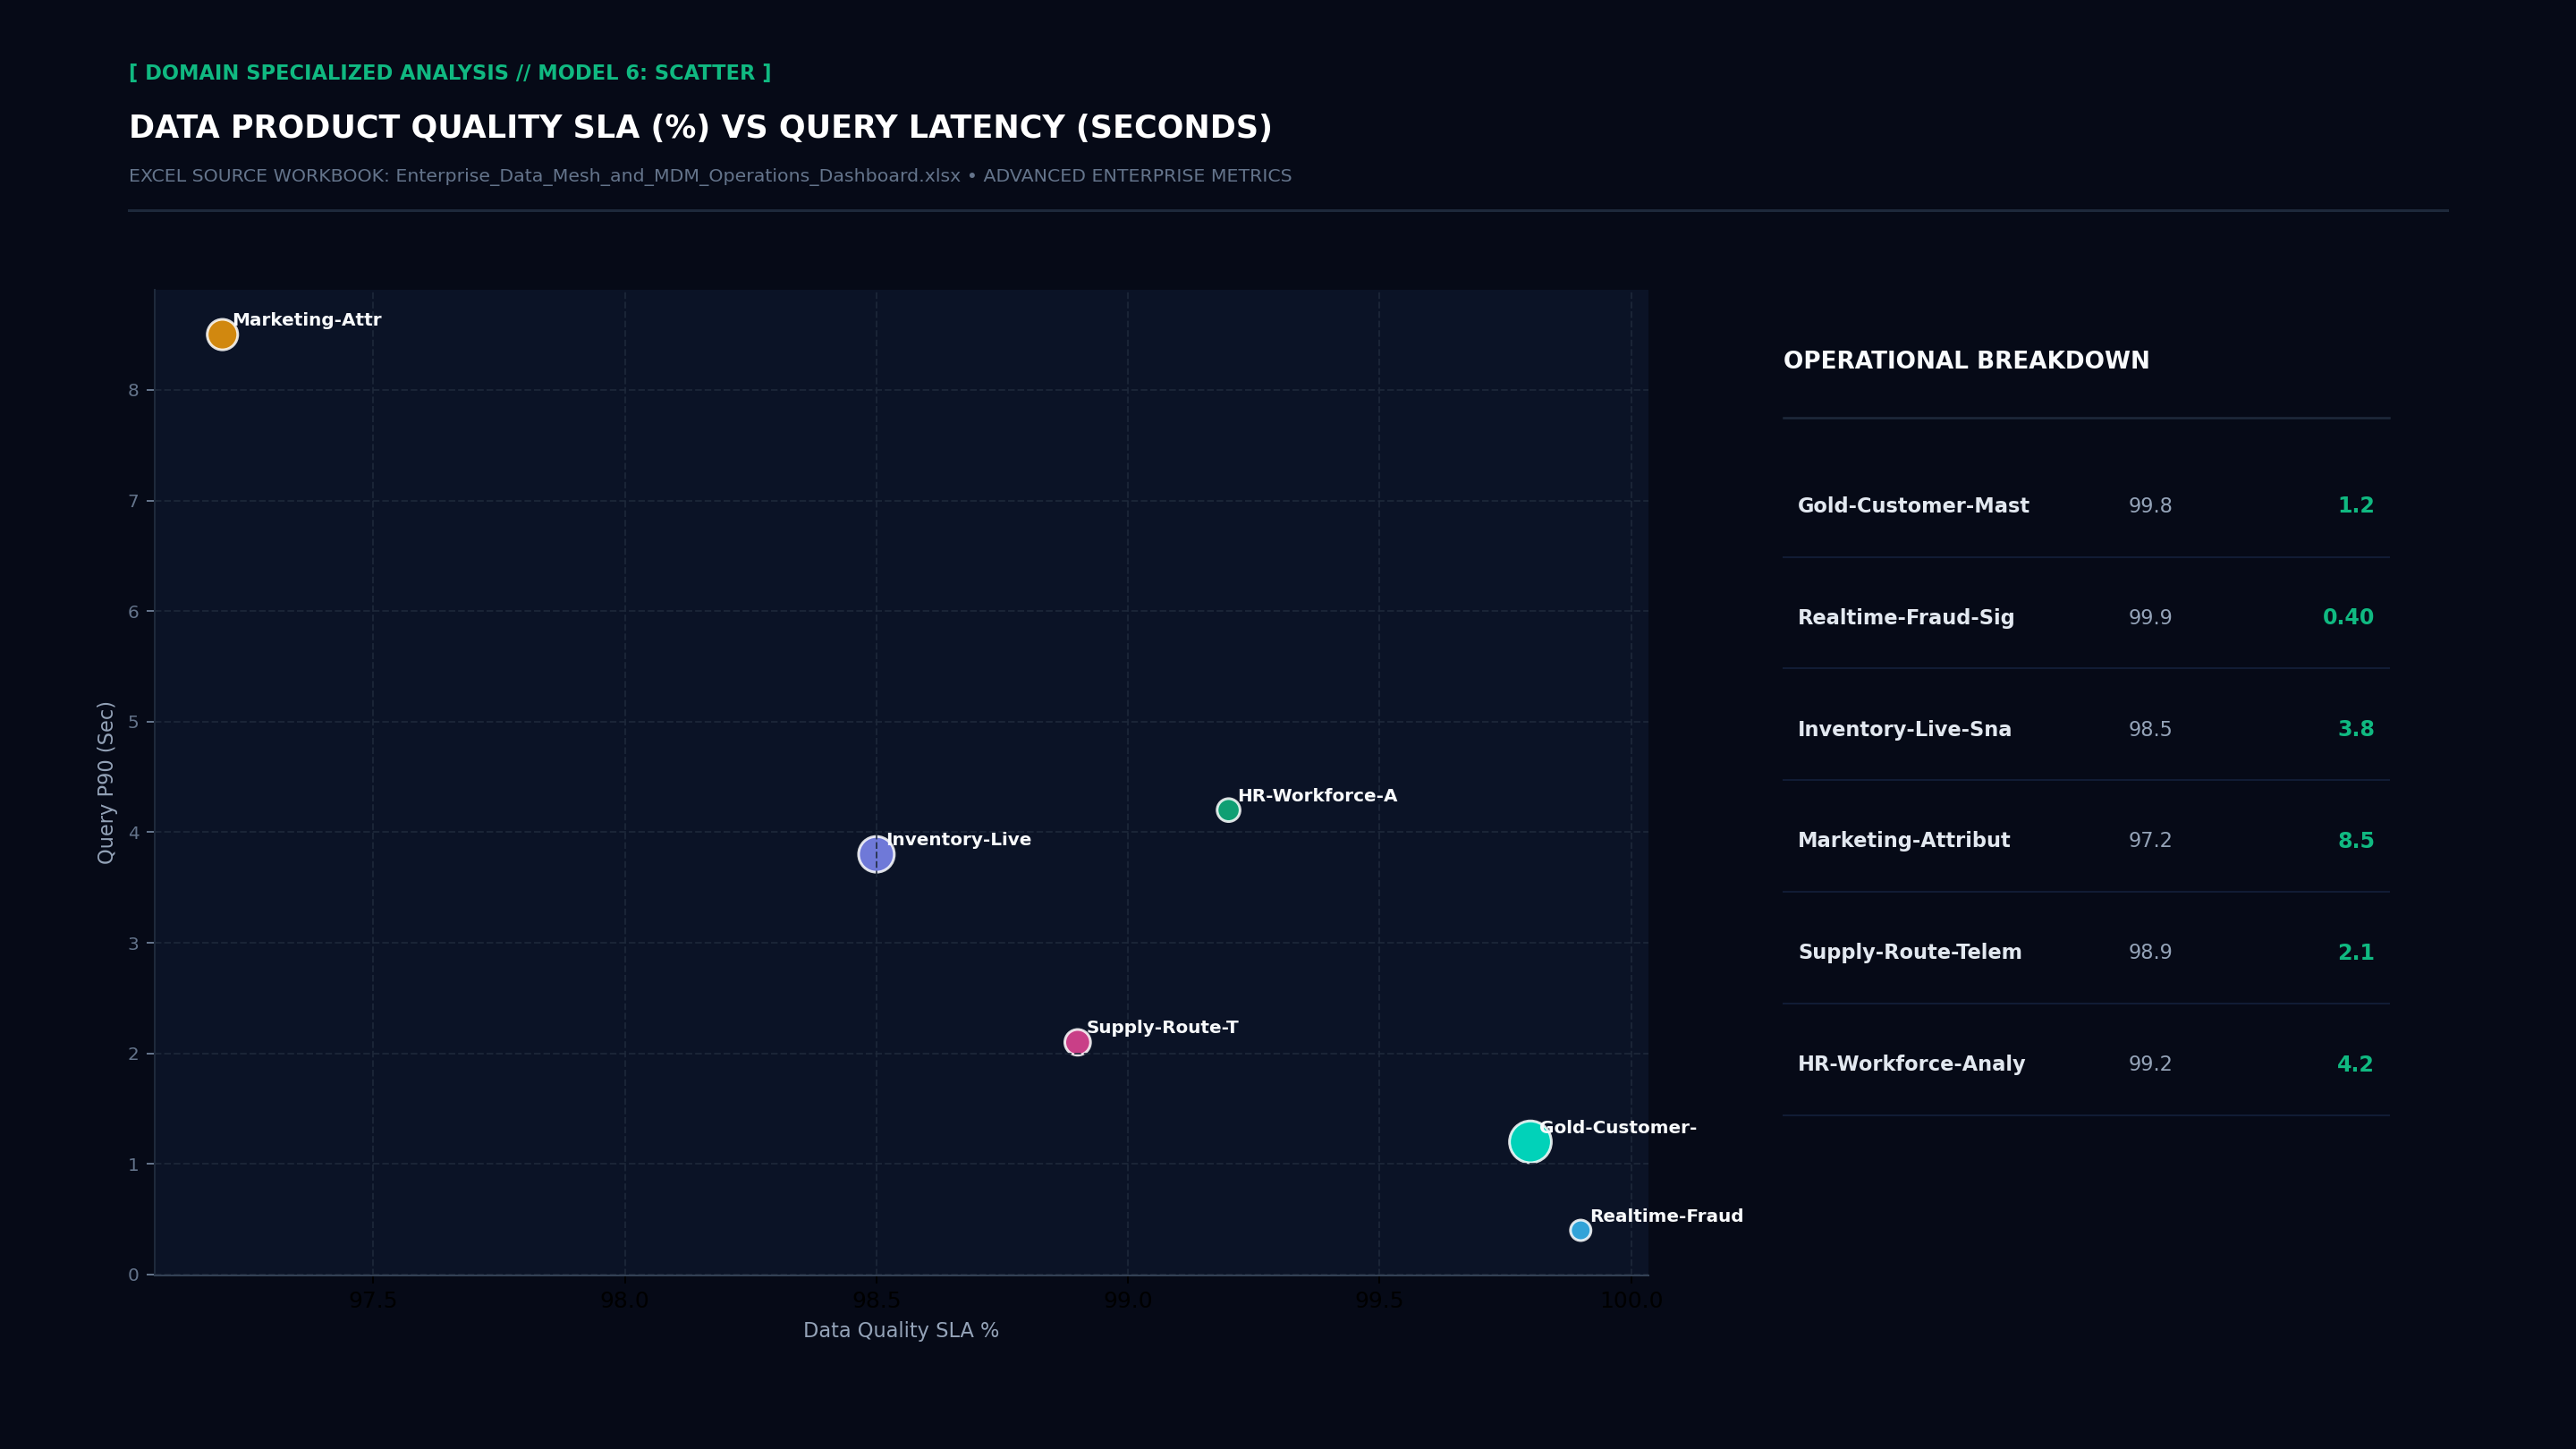Click the Query P90 (Sec) axis label
This screenshot has height=1449, width=2576.
pos(106,782)
